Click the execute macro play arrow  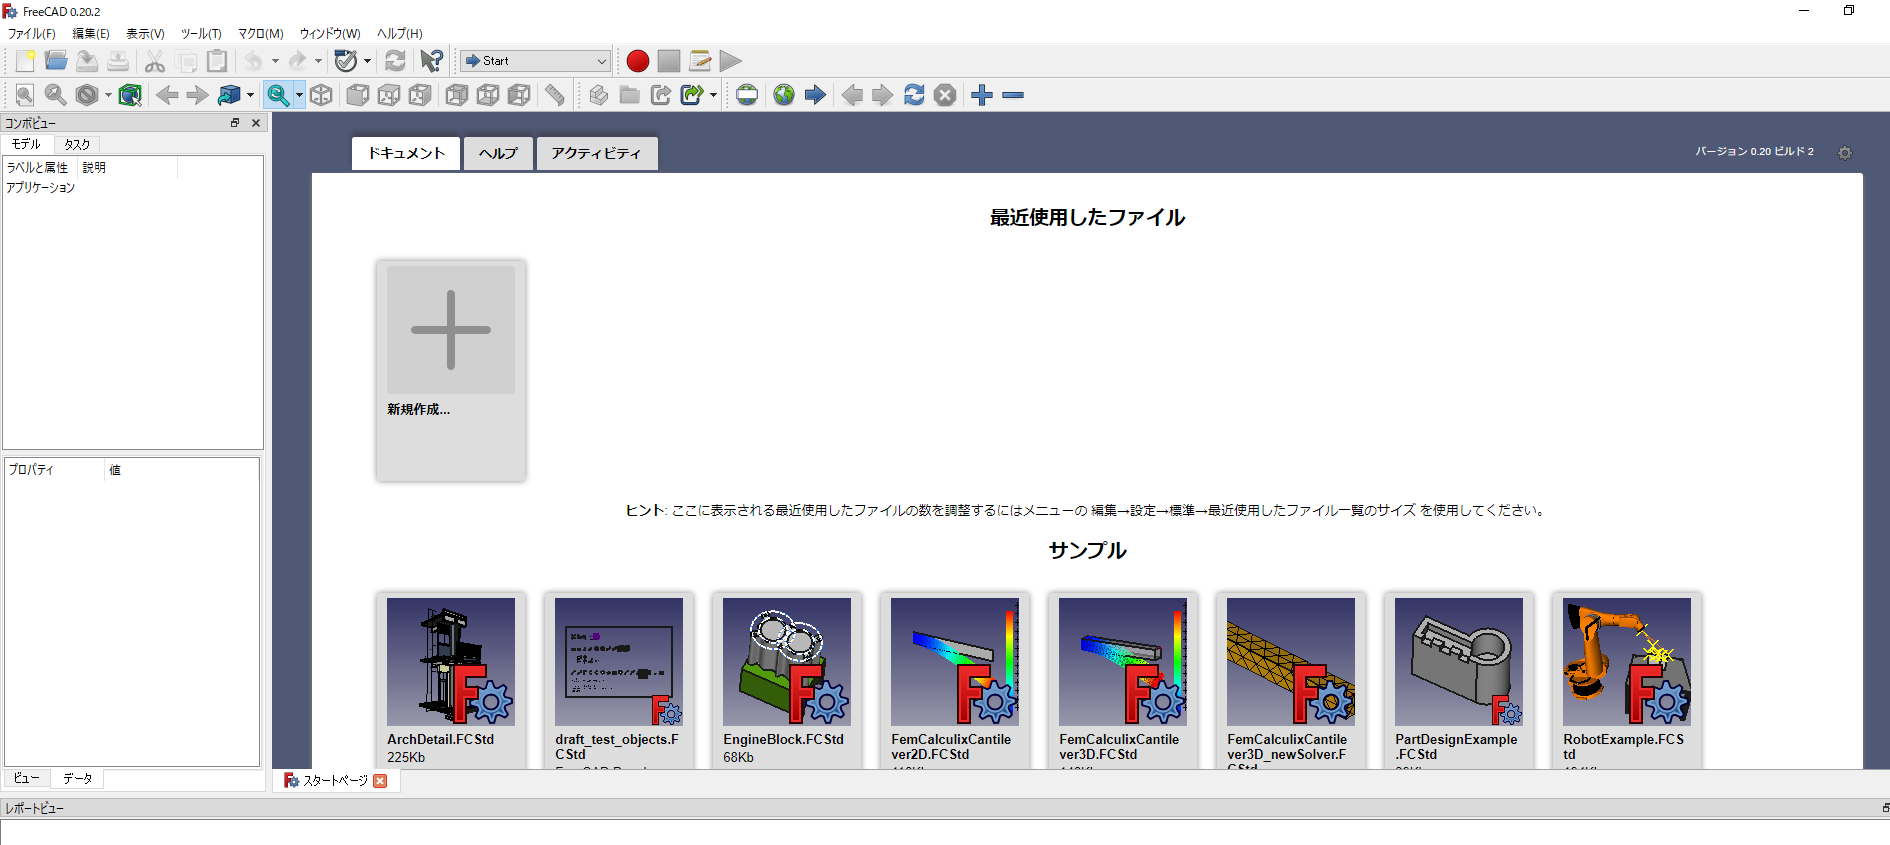[731, 61]
